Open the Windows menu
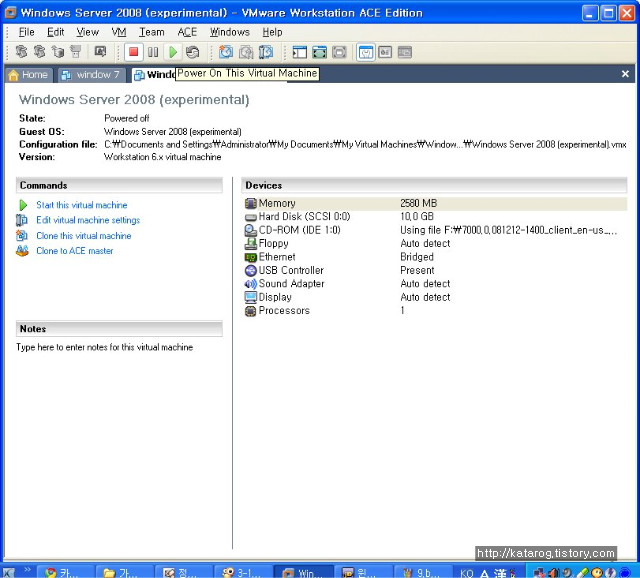 click(229, 32)
